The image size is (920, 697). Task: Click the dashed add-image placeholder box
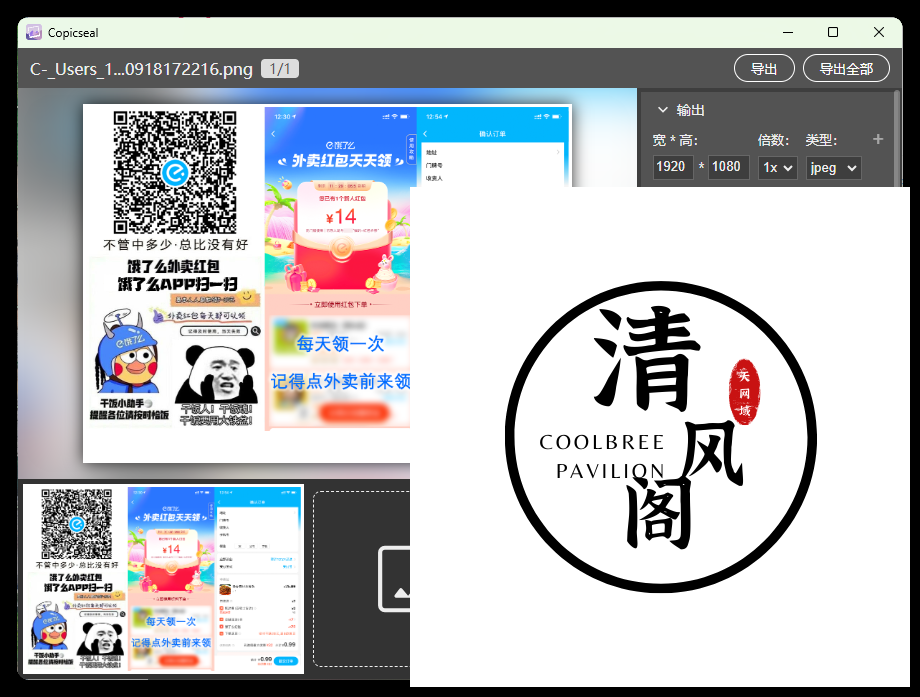(362, 579)
